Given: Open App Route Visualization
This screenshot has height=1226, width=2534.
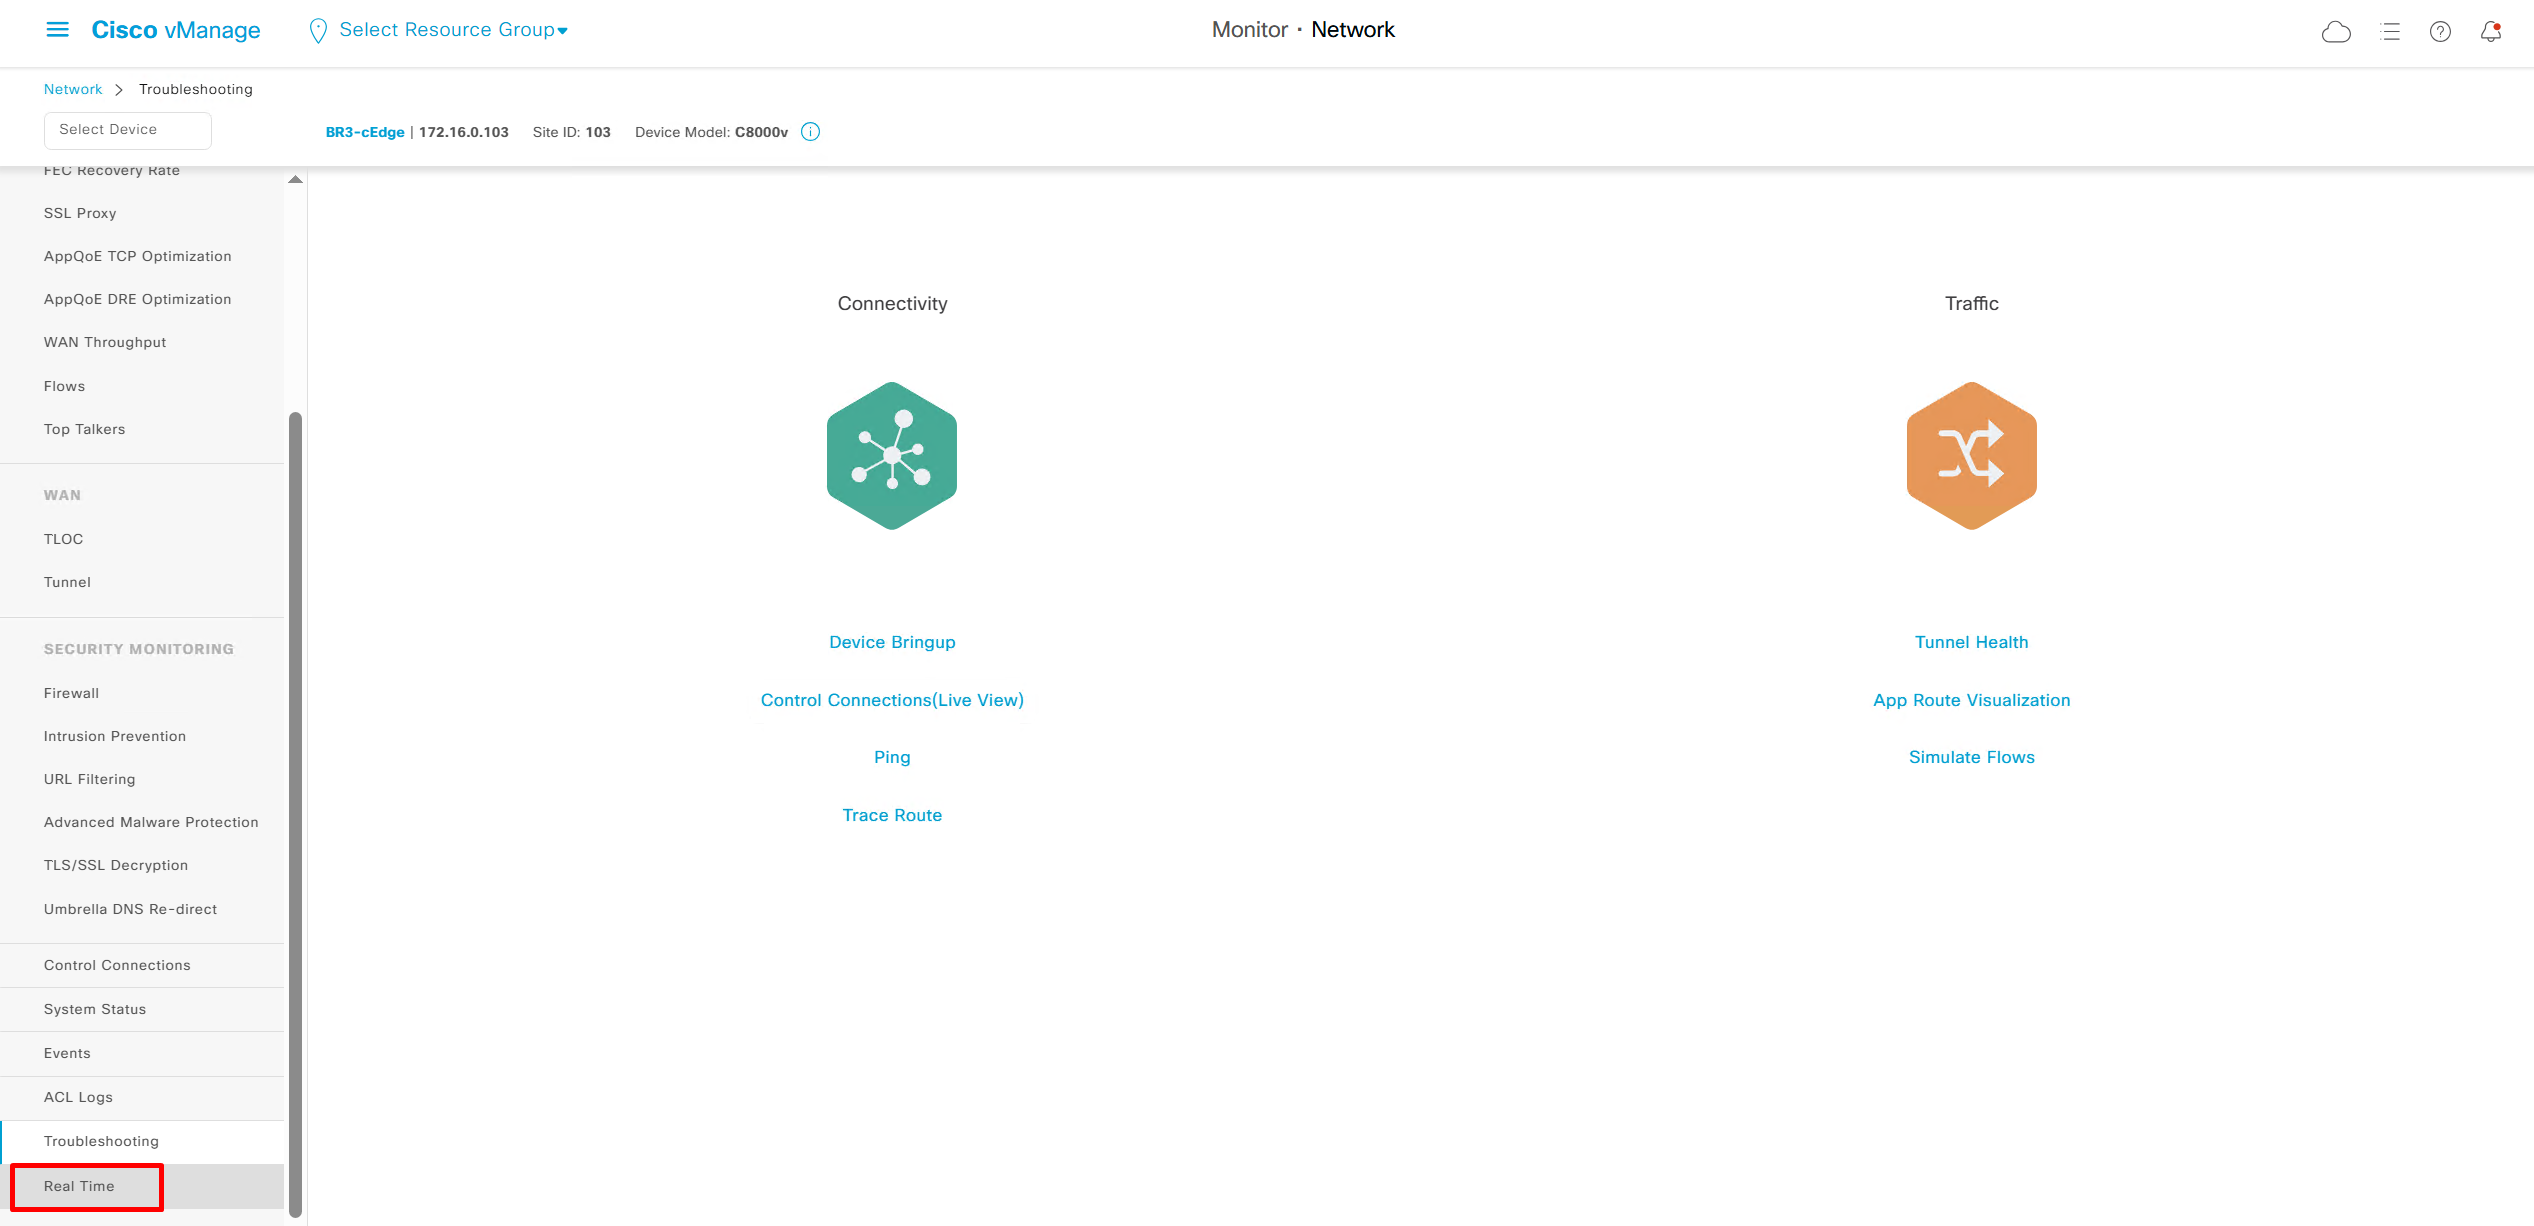Looking at the screenshot, I should 1971,700.
